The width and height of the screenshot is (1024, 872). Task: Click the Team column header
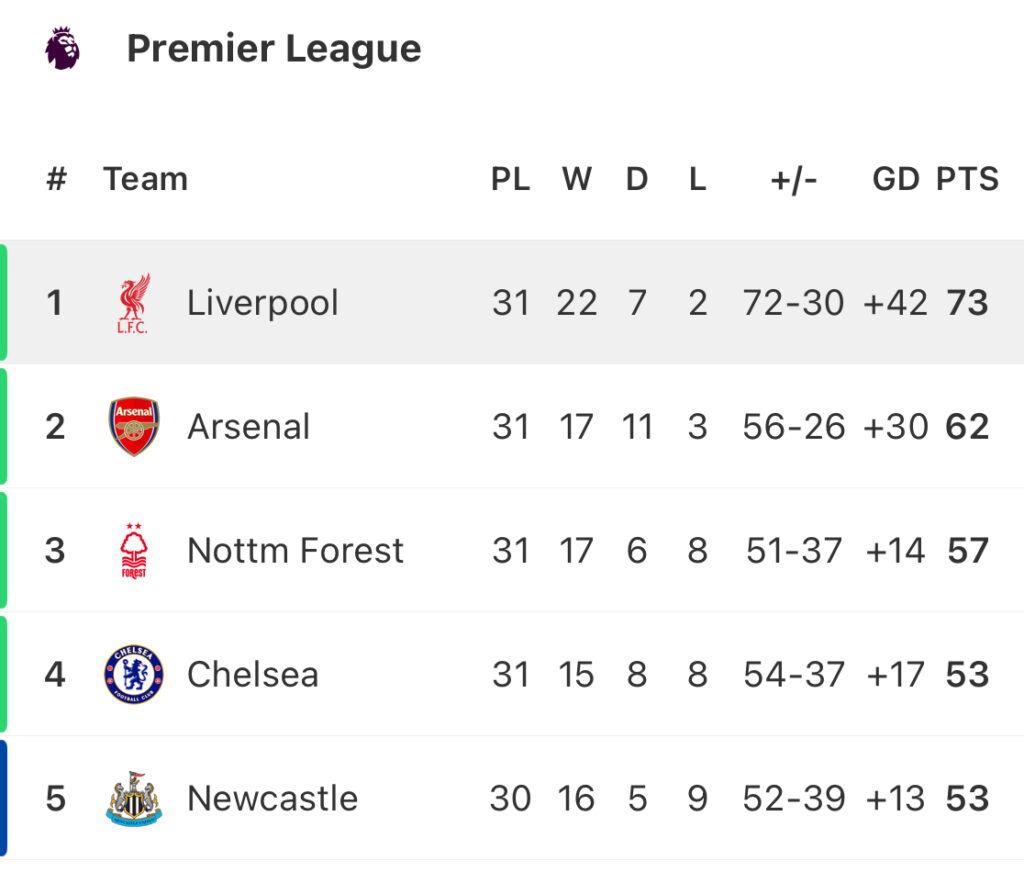pyautogui.click(x=146, y=179)
